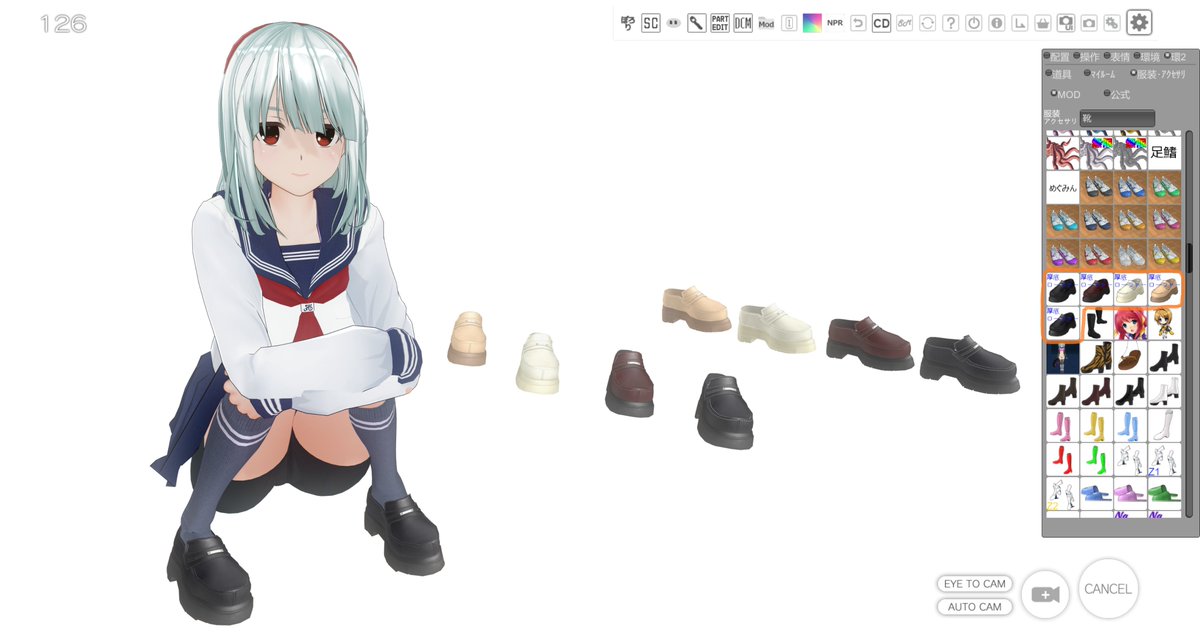Click the NPR toolbar item

[835, 23]
